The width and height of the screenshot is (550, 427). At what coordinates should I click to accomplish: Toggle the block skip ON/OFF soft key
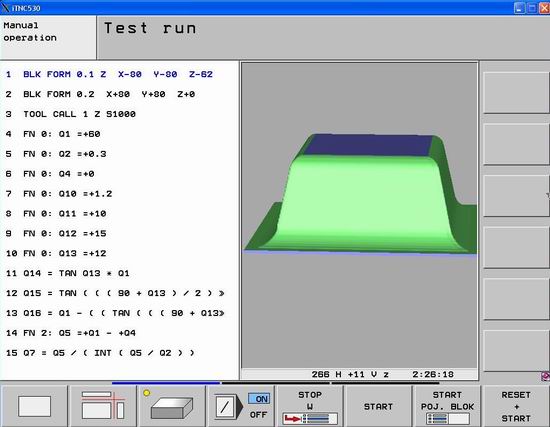(241, 406)
